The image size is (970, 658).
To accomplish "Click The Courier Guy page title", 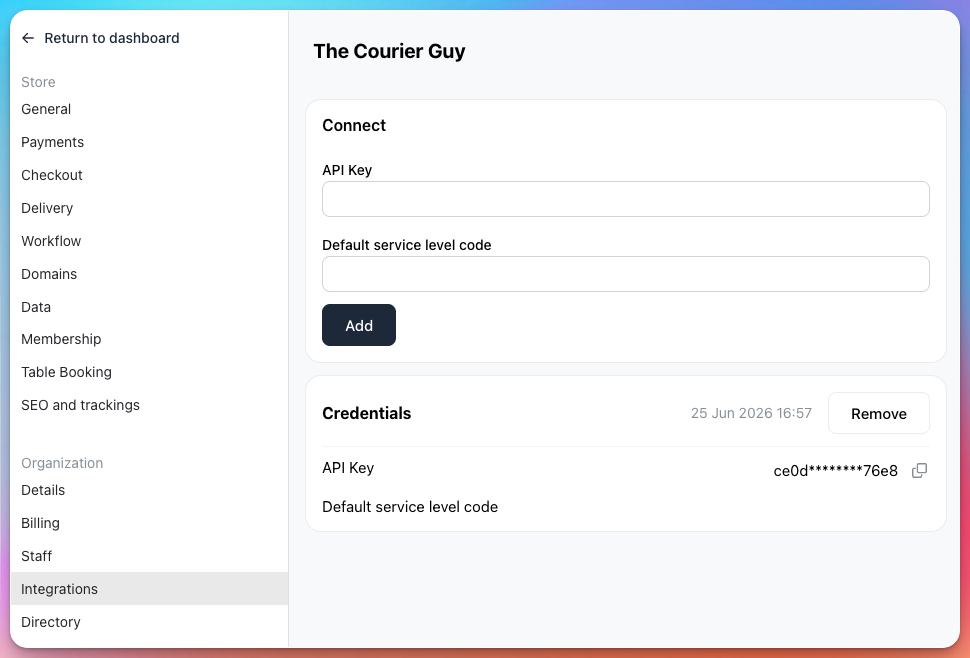I will pyautogui.click(x=389, y=51).
